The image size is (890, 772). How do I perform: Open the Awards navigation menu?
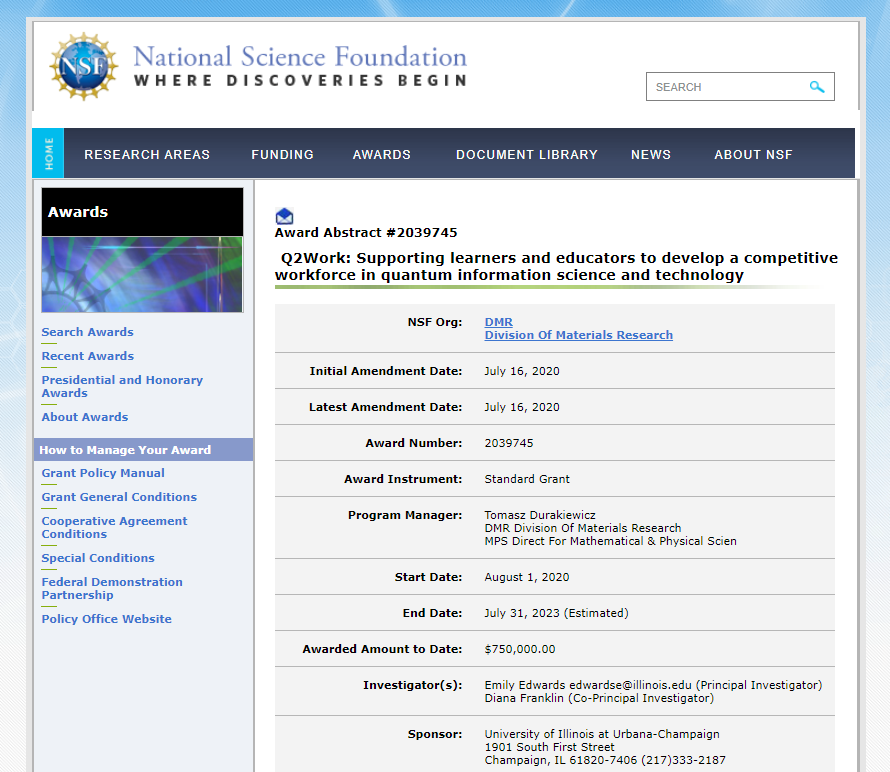click(x=381, y=155)
